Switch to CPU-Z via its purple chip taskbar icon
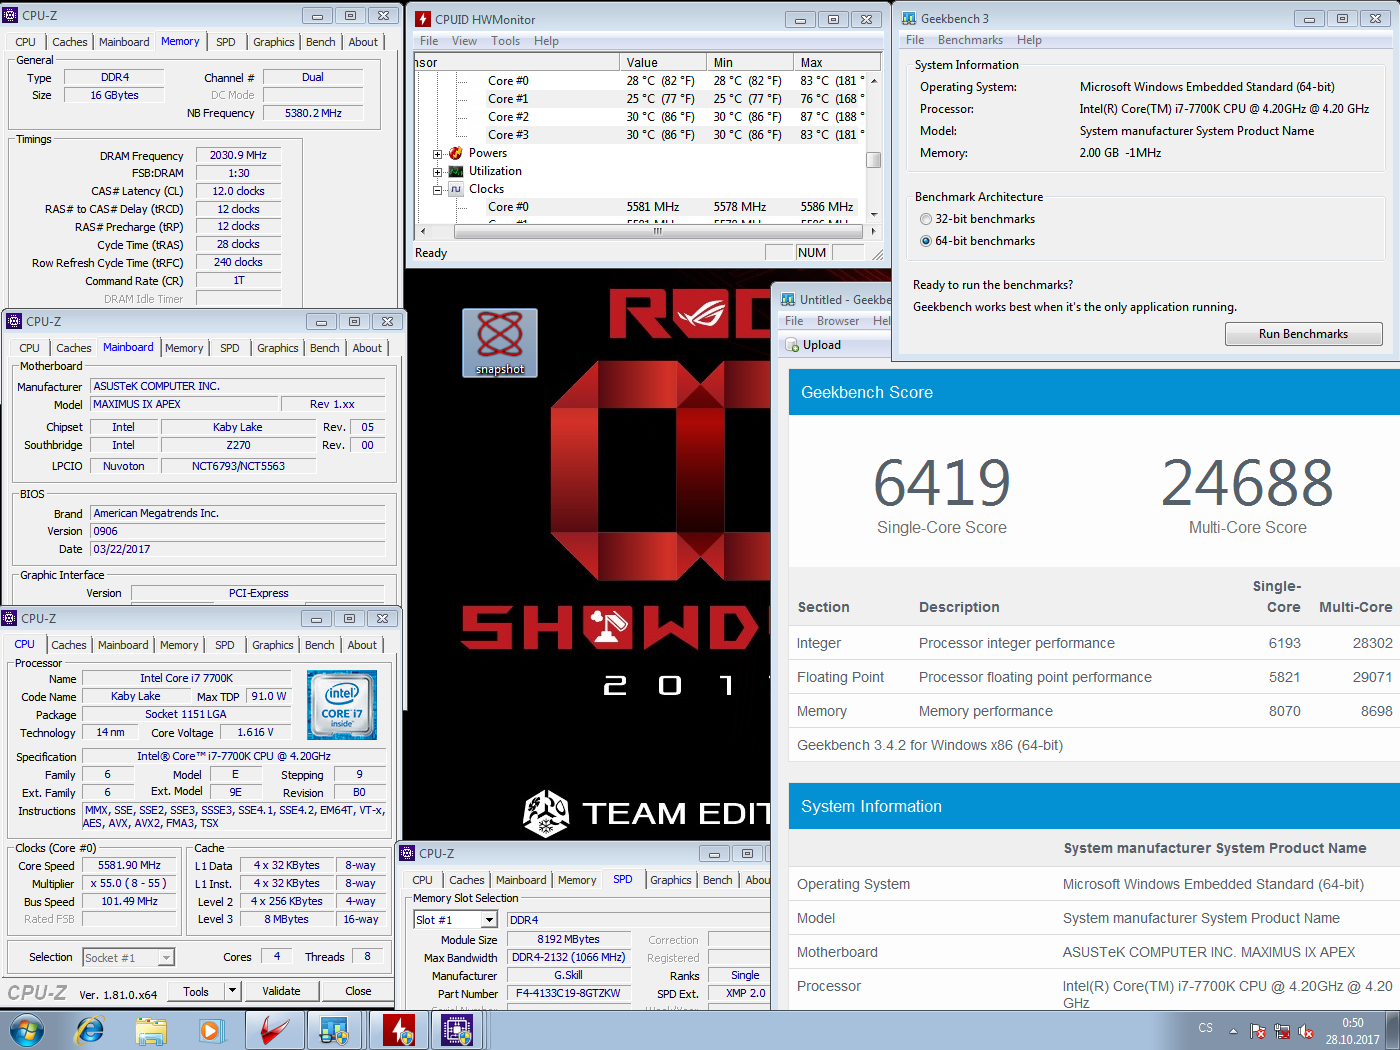 tap(457, 1030)
